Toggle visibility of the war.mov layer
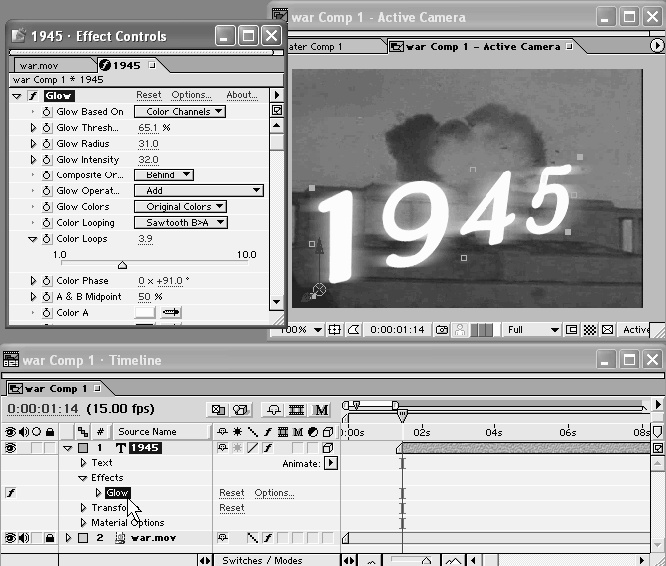This screenshot has width=666, height=566. point(12,538)
